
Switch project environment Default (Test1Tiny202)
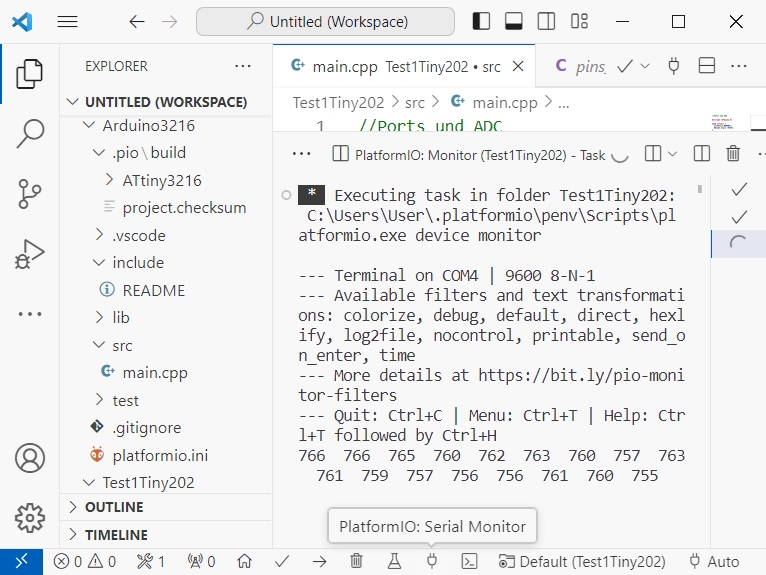pos(582,561)
